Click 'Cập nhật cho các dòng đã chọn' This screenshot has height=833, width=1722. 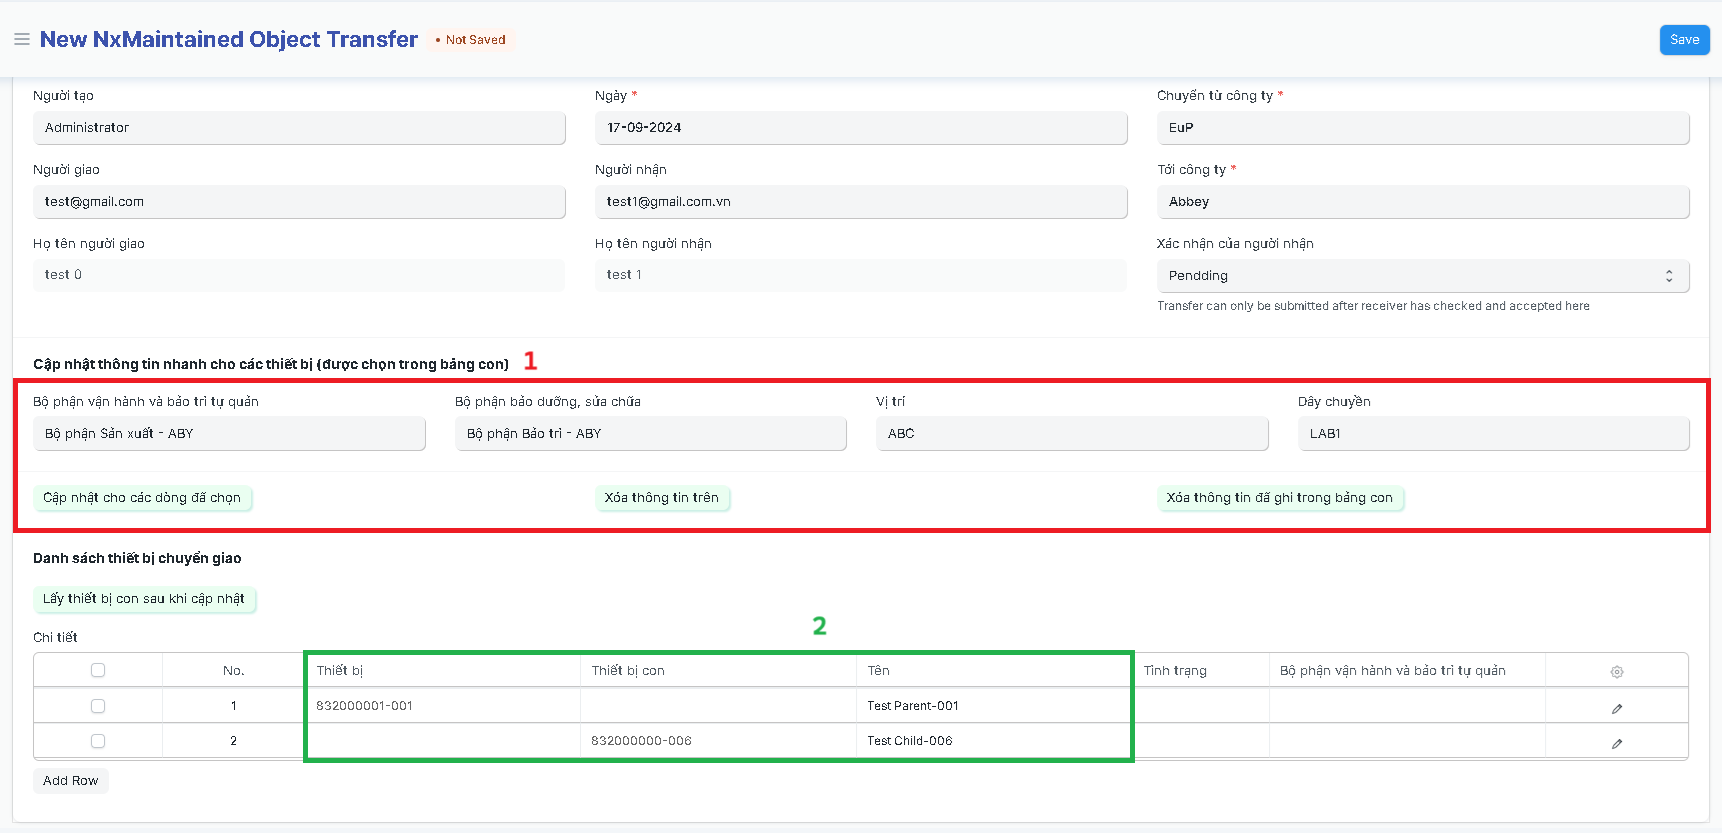(x=142, y=498)
